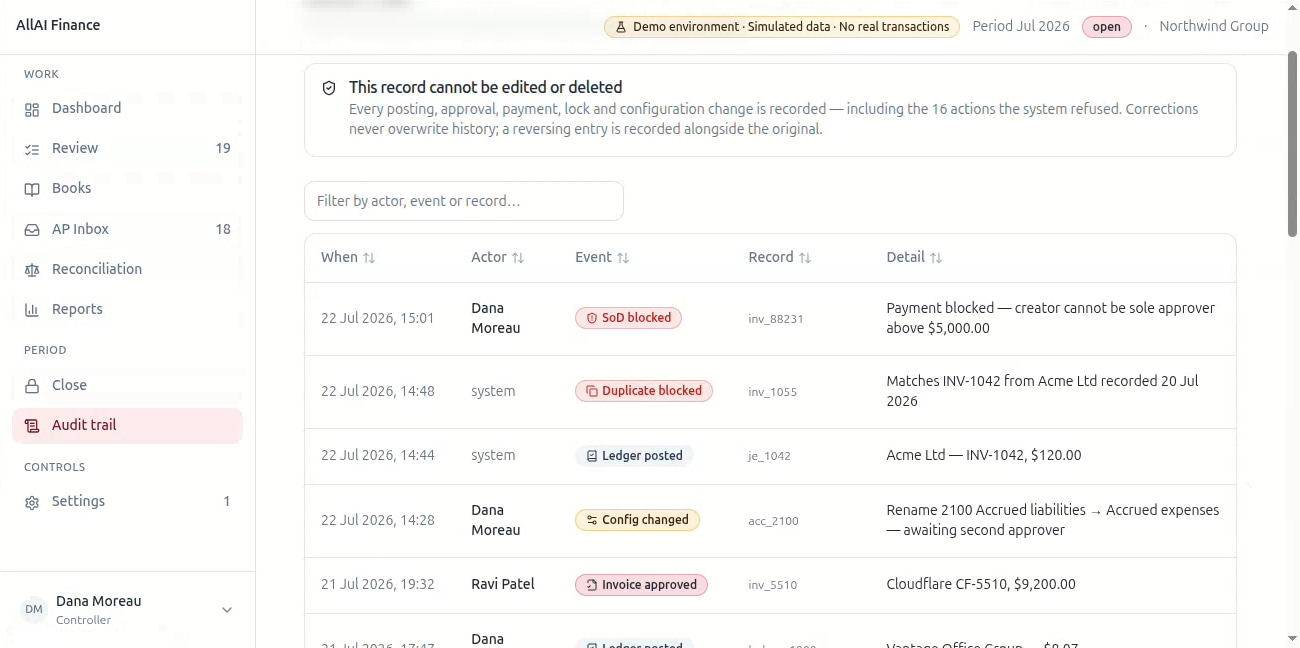The width and height of the screenshot is (1300, 648).
Task: Click the AP Inbox count badge 18
Action: tap(223, 229)
